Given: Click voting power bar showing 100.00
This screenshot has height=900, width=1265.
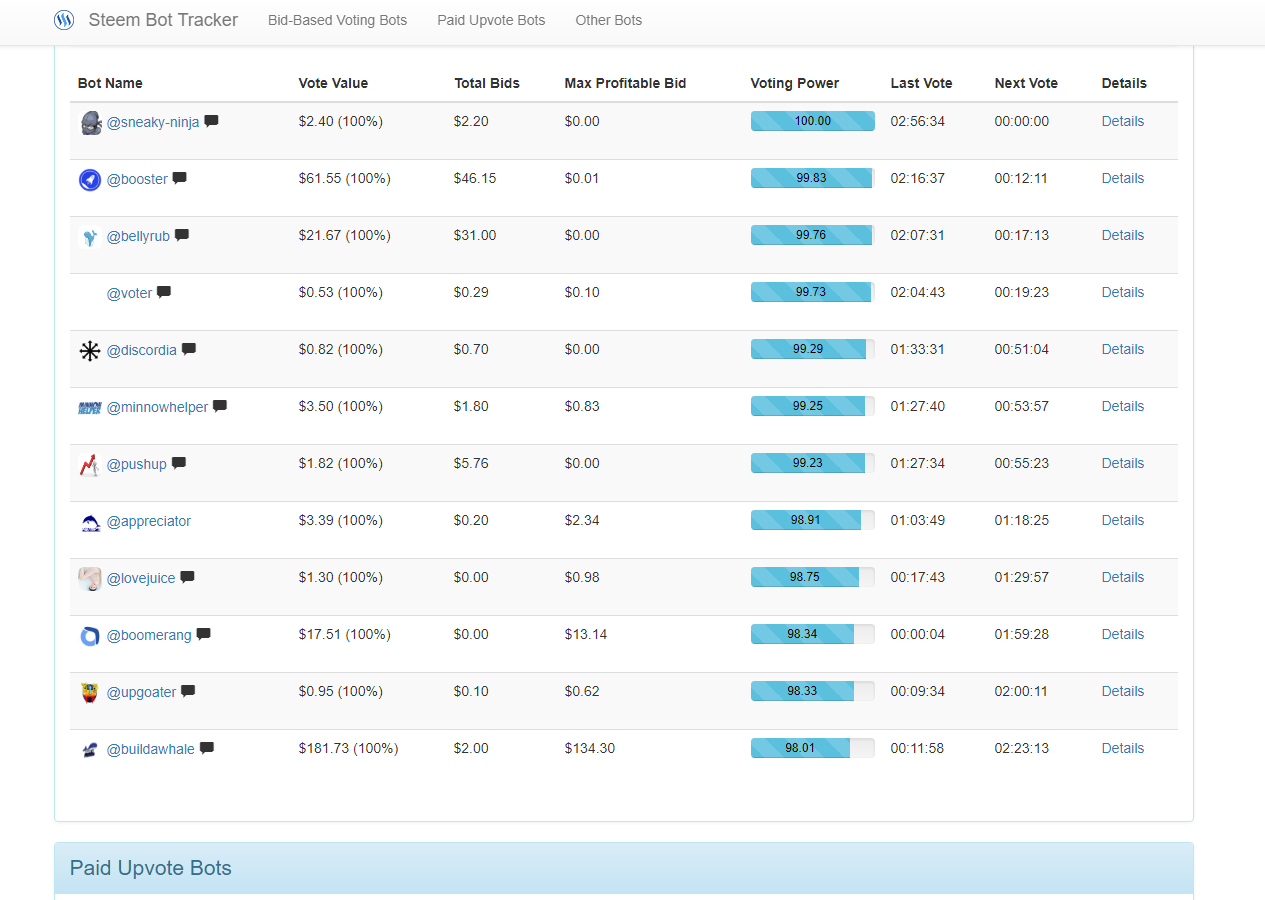Looking at the screenshot, I should (x=812, y=121).
